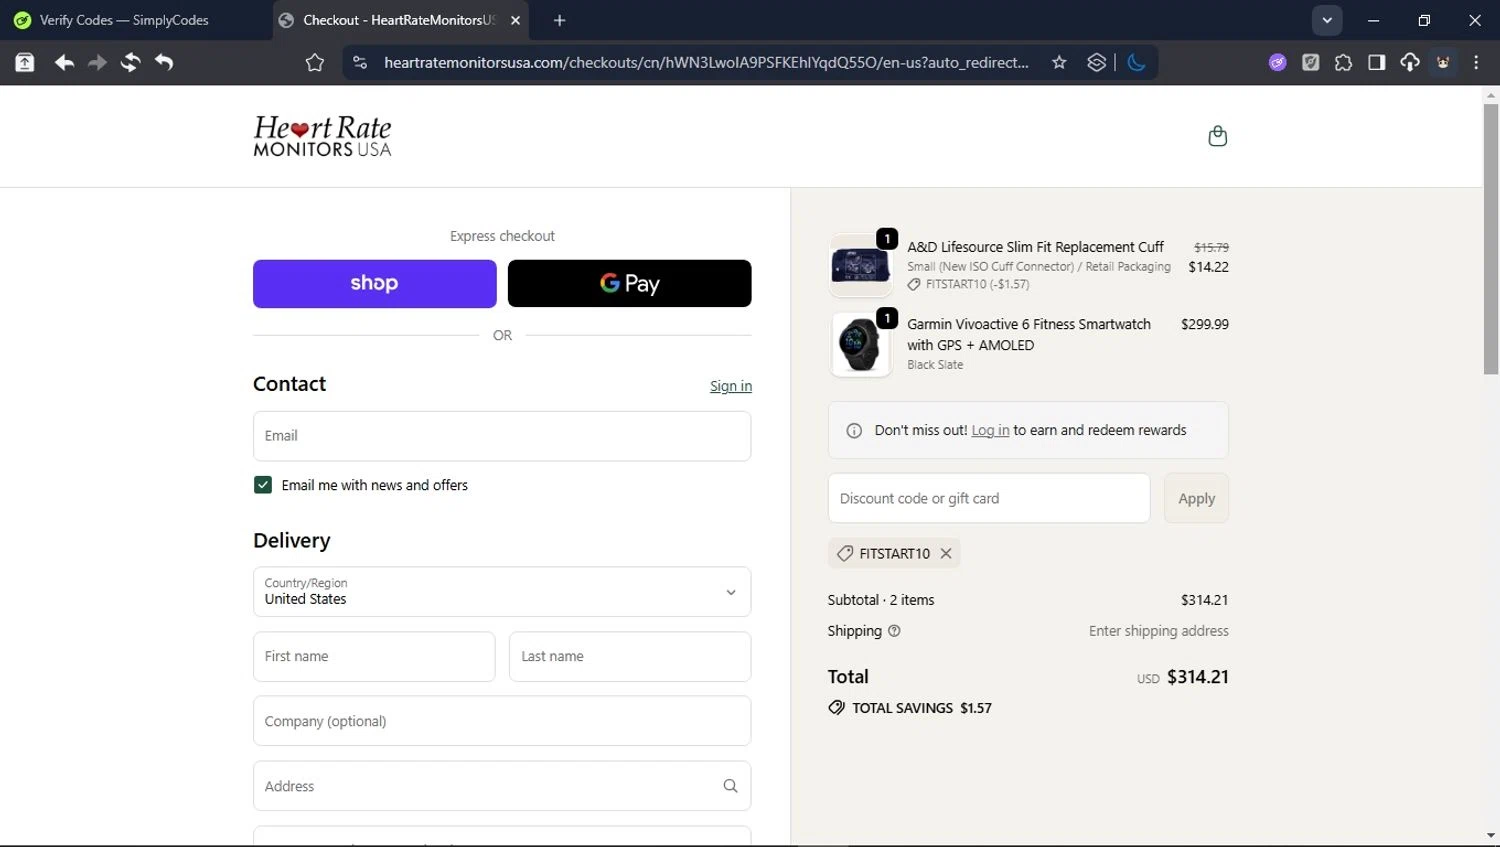Click the Enter shipping address text
This screenshot has width=1500, height=847.
[x=1159, y=631]
